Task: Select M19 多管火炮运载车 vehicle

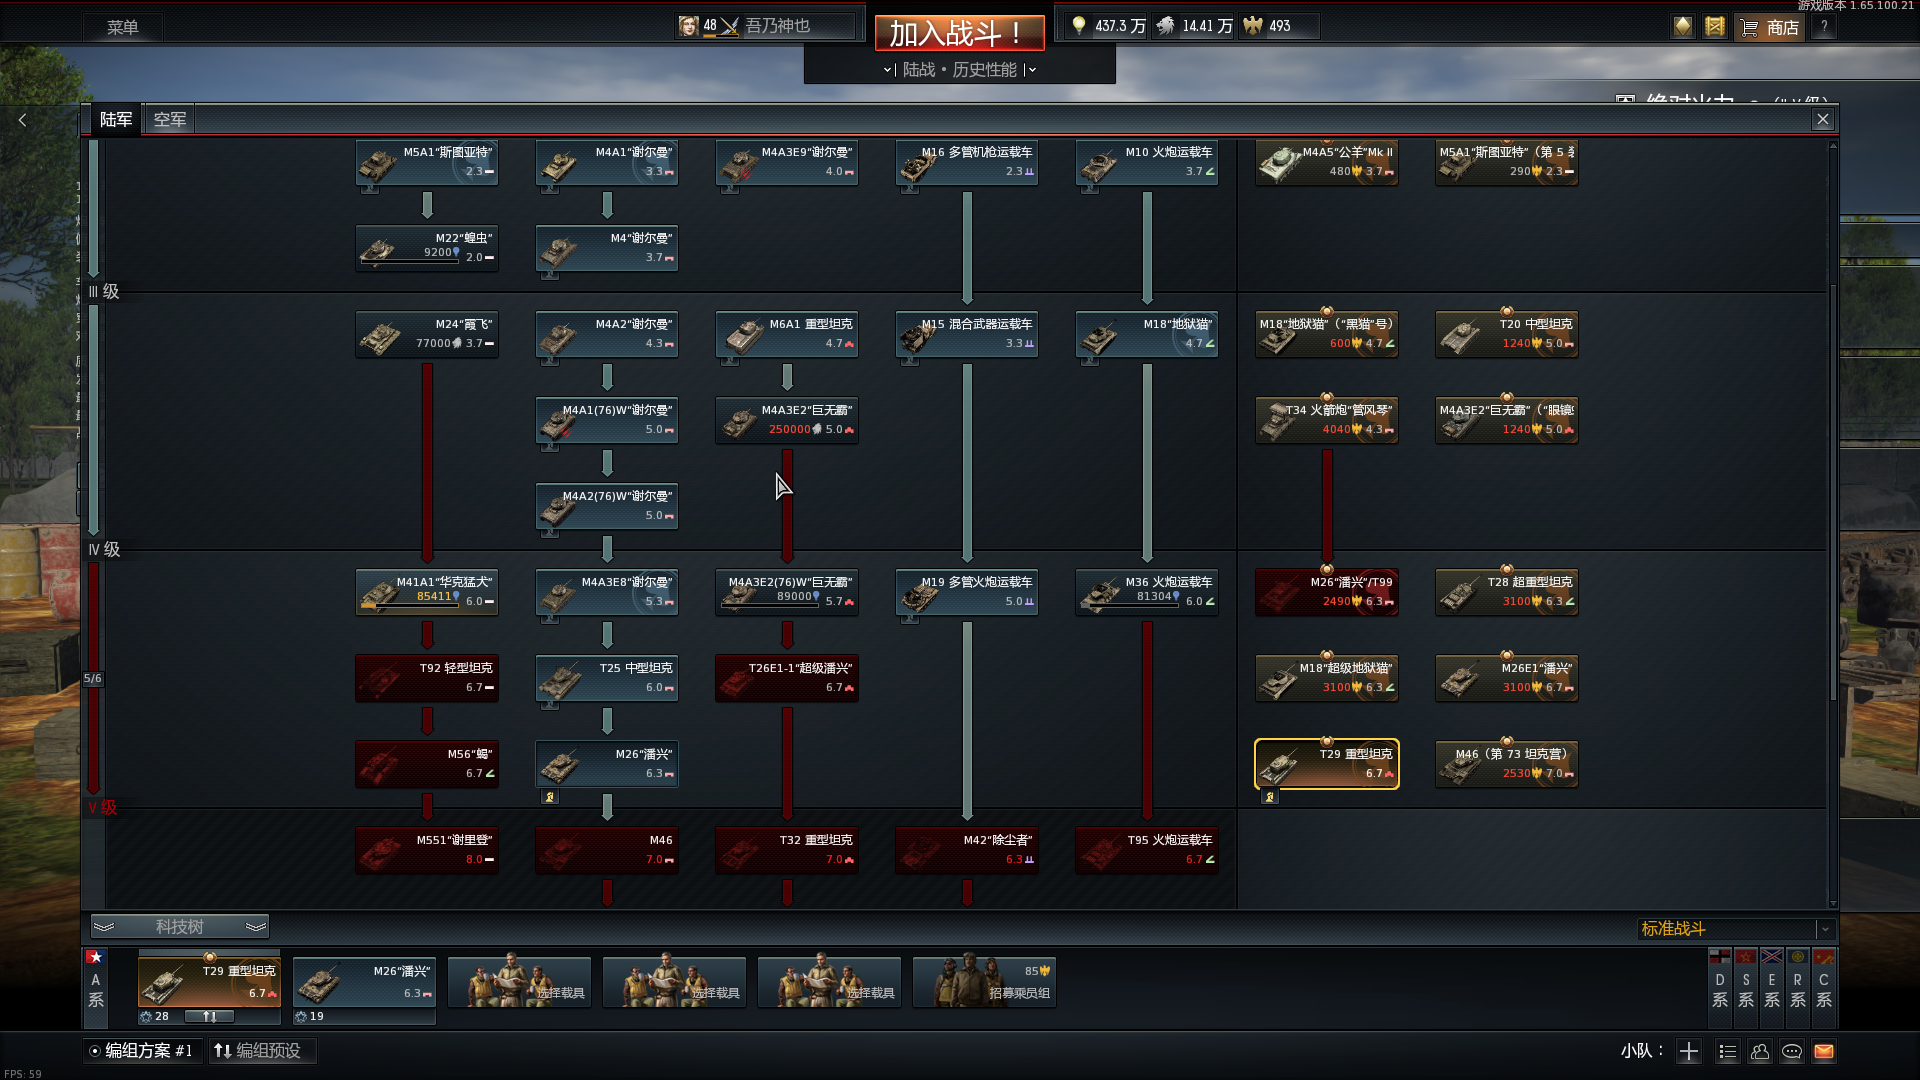Action: tap(967, 592)
